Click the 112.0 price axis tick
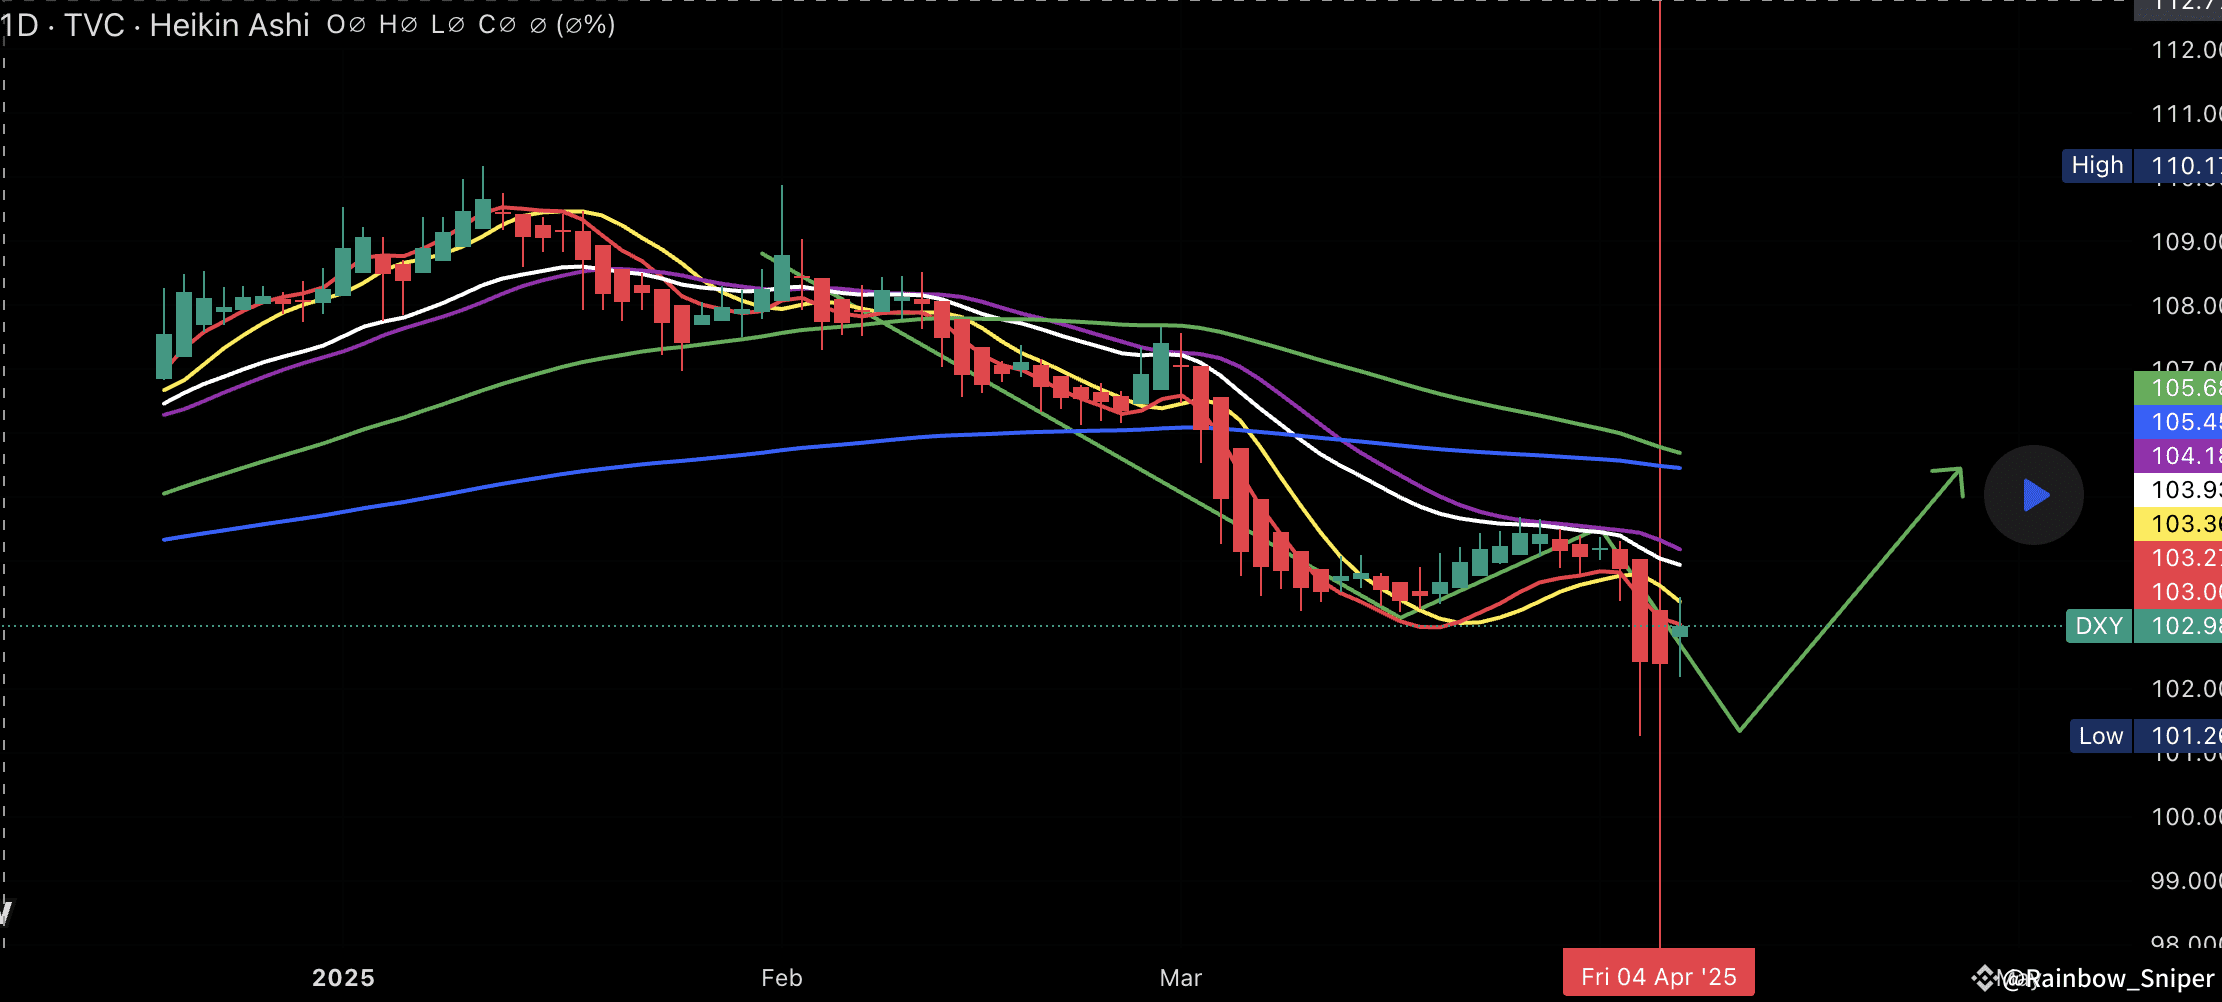Image resolution: width=2222 pixels, height=1002 pixels. (x=2186, y=50)
